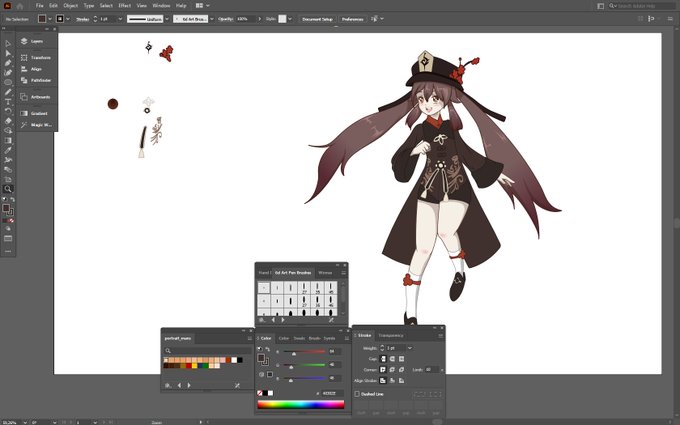Screen dimensions: 680x425
Task: Click the blue B slider in Color panel
Action: [x=304, y=379]
